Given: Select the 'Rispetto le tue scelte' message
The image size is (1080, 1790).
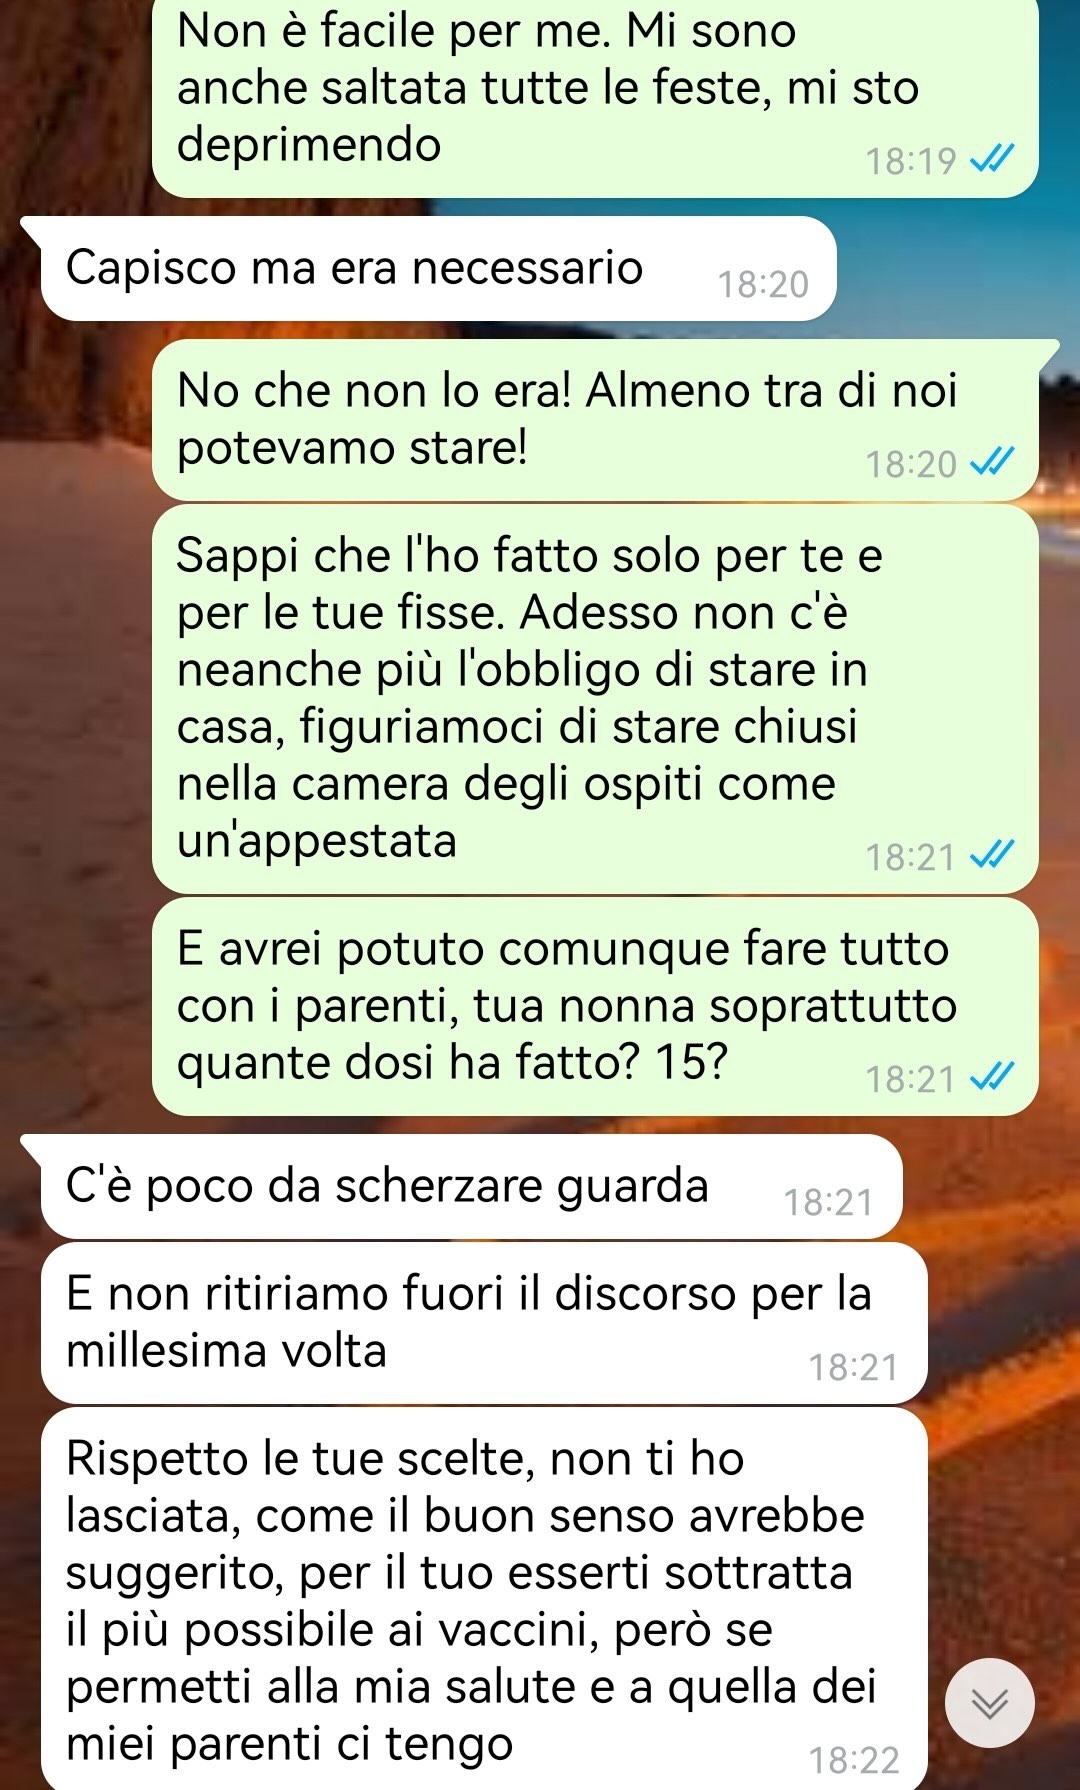Looking at the screenshot, I should [x=484, y=1598].
